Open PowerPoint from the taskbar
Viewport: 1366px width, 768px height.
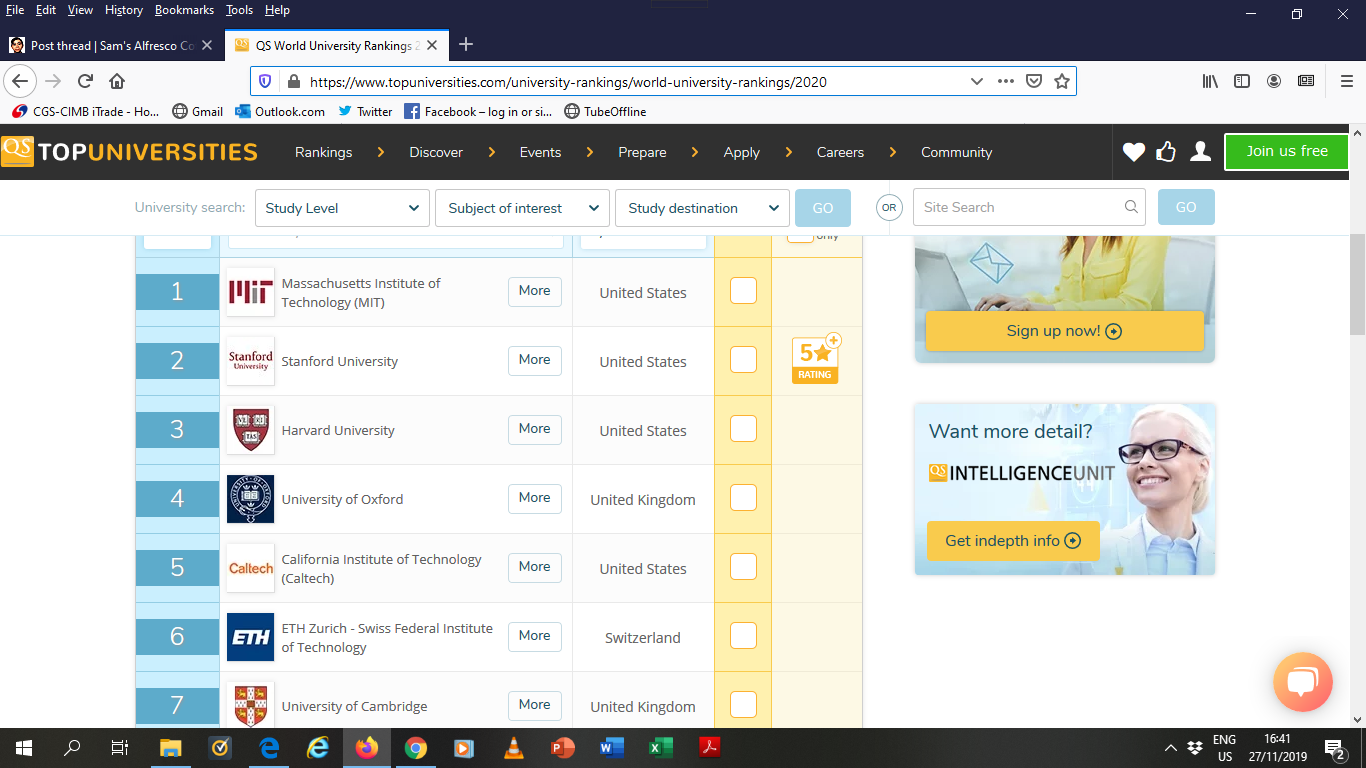(563, 747)
